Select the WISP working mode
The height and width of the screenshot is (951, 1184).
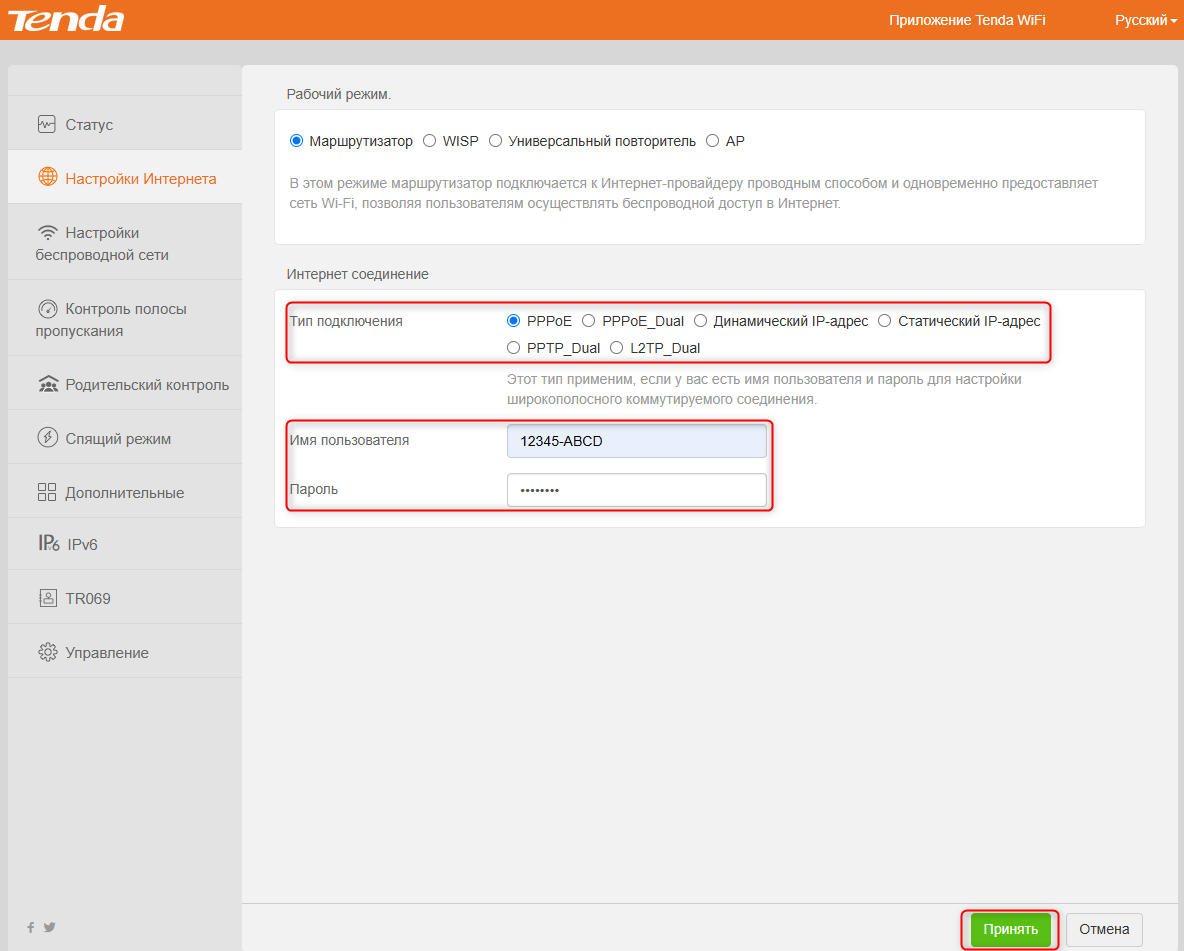coord(430,141)
